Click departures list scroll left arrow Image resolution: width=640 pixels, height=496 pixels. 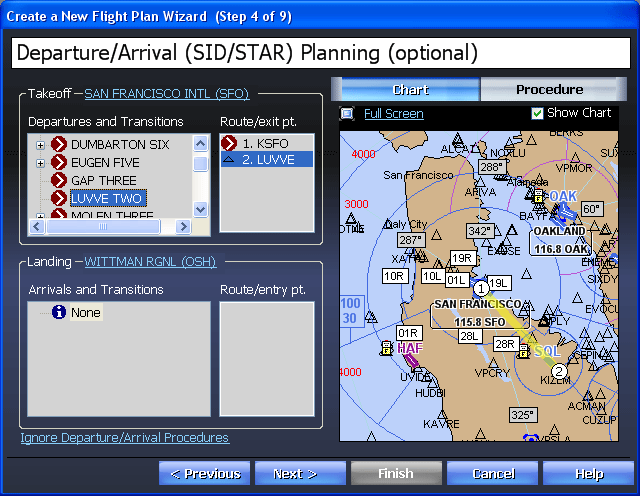point(37,226)
